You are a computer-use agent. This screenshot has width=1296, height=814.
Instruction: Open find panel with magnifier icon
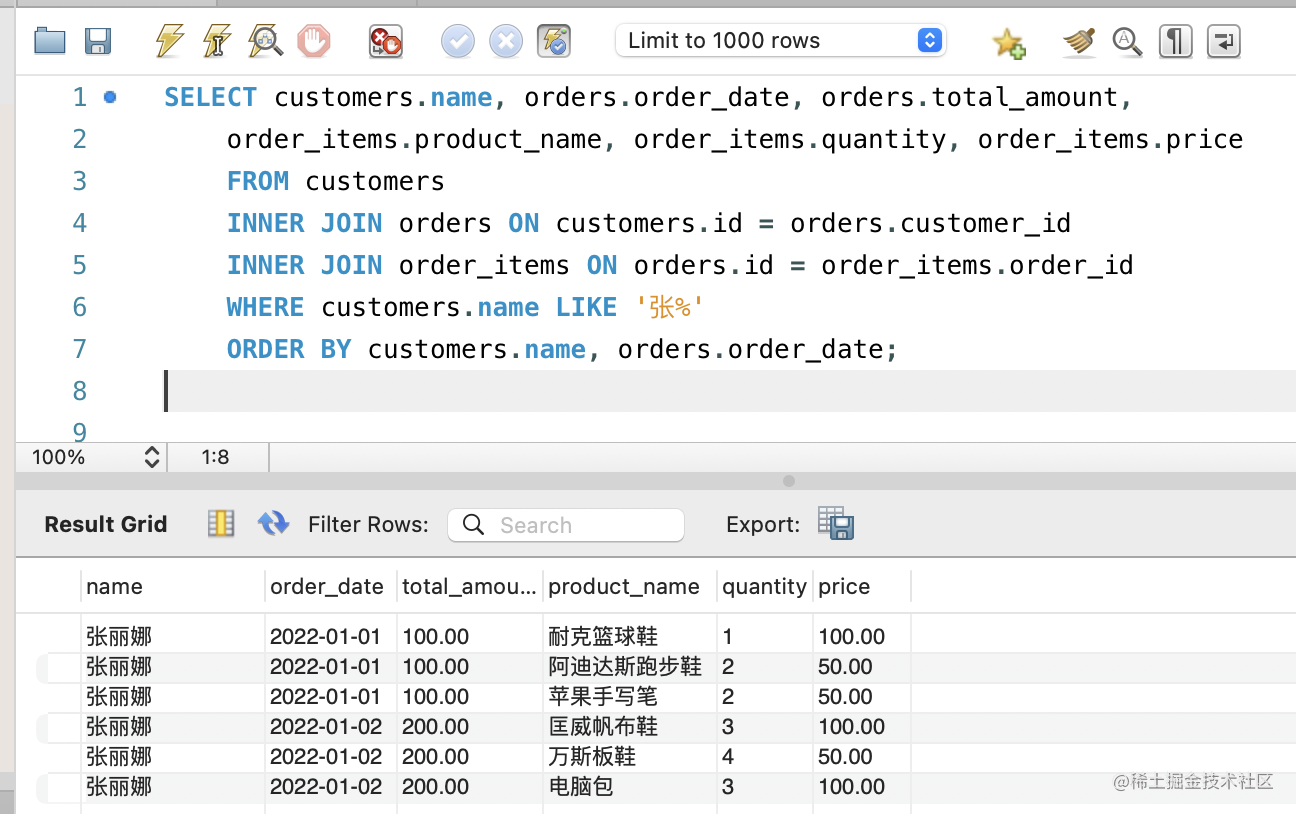[x=1127, y=41]
